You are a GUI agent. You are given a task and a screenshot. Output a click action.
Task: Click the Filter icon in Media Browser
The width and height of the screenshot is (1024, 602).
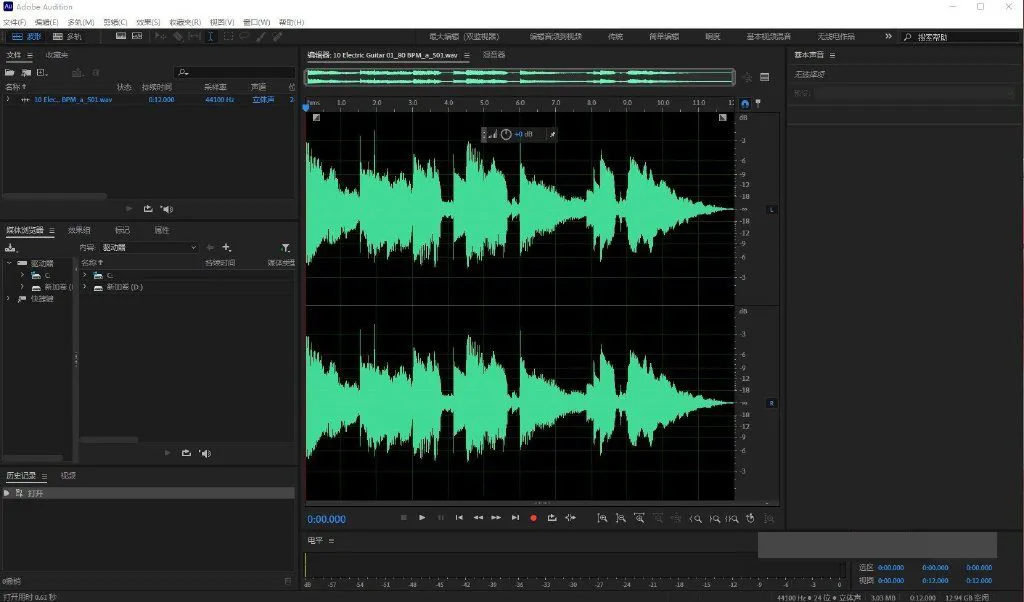point(286,247)
